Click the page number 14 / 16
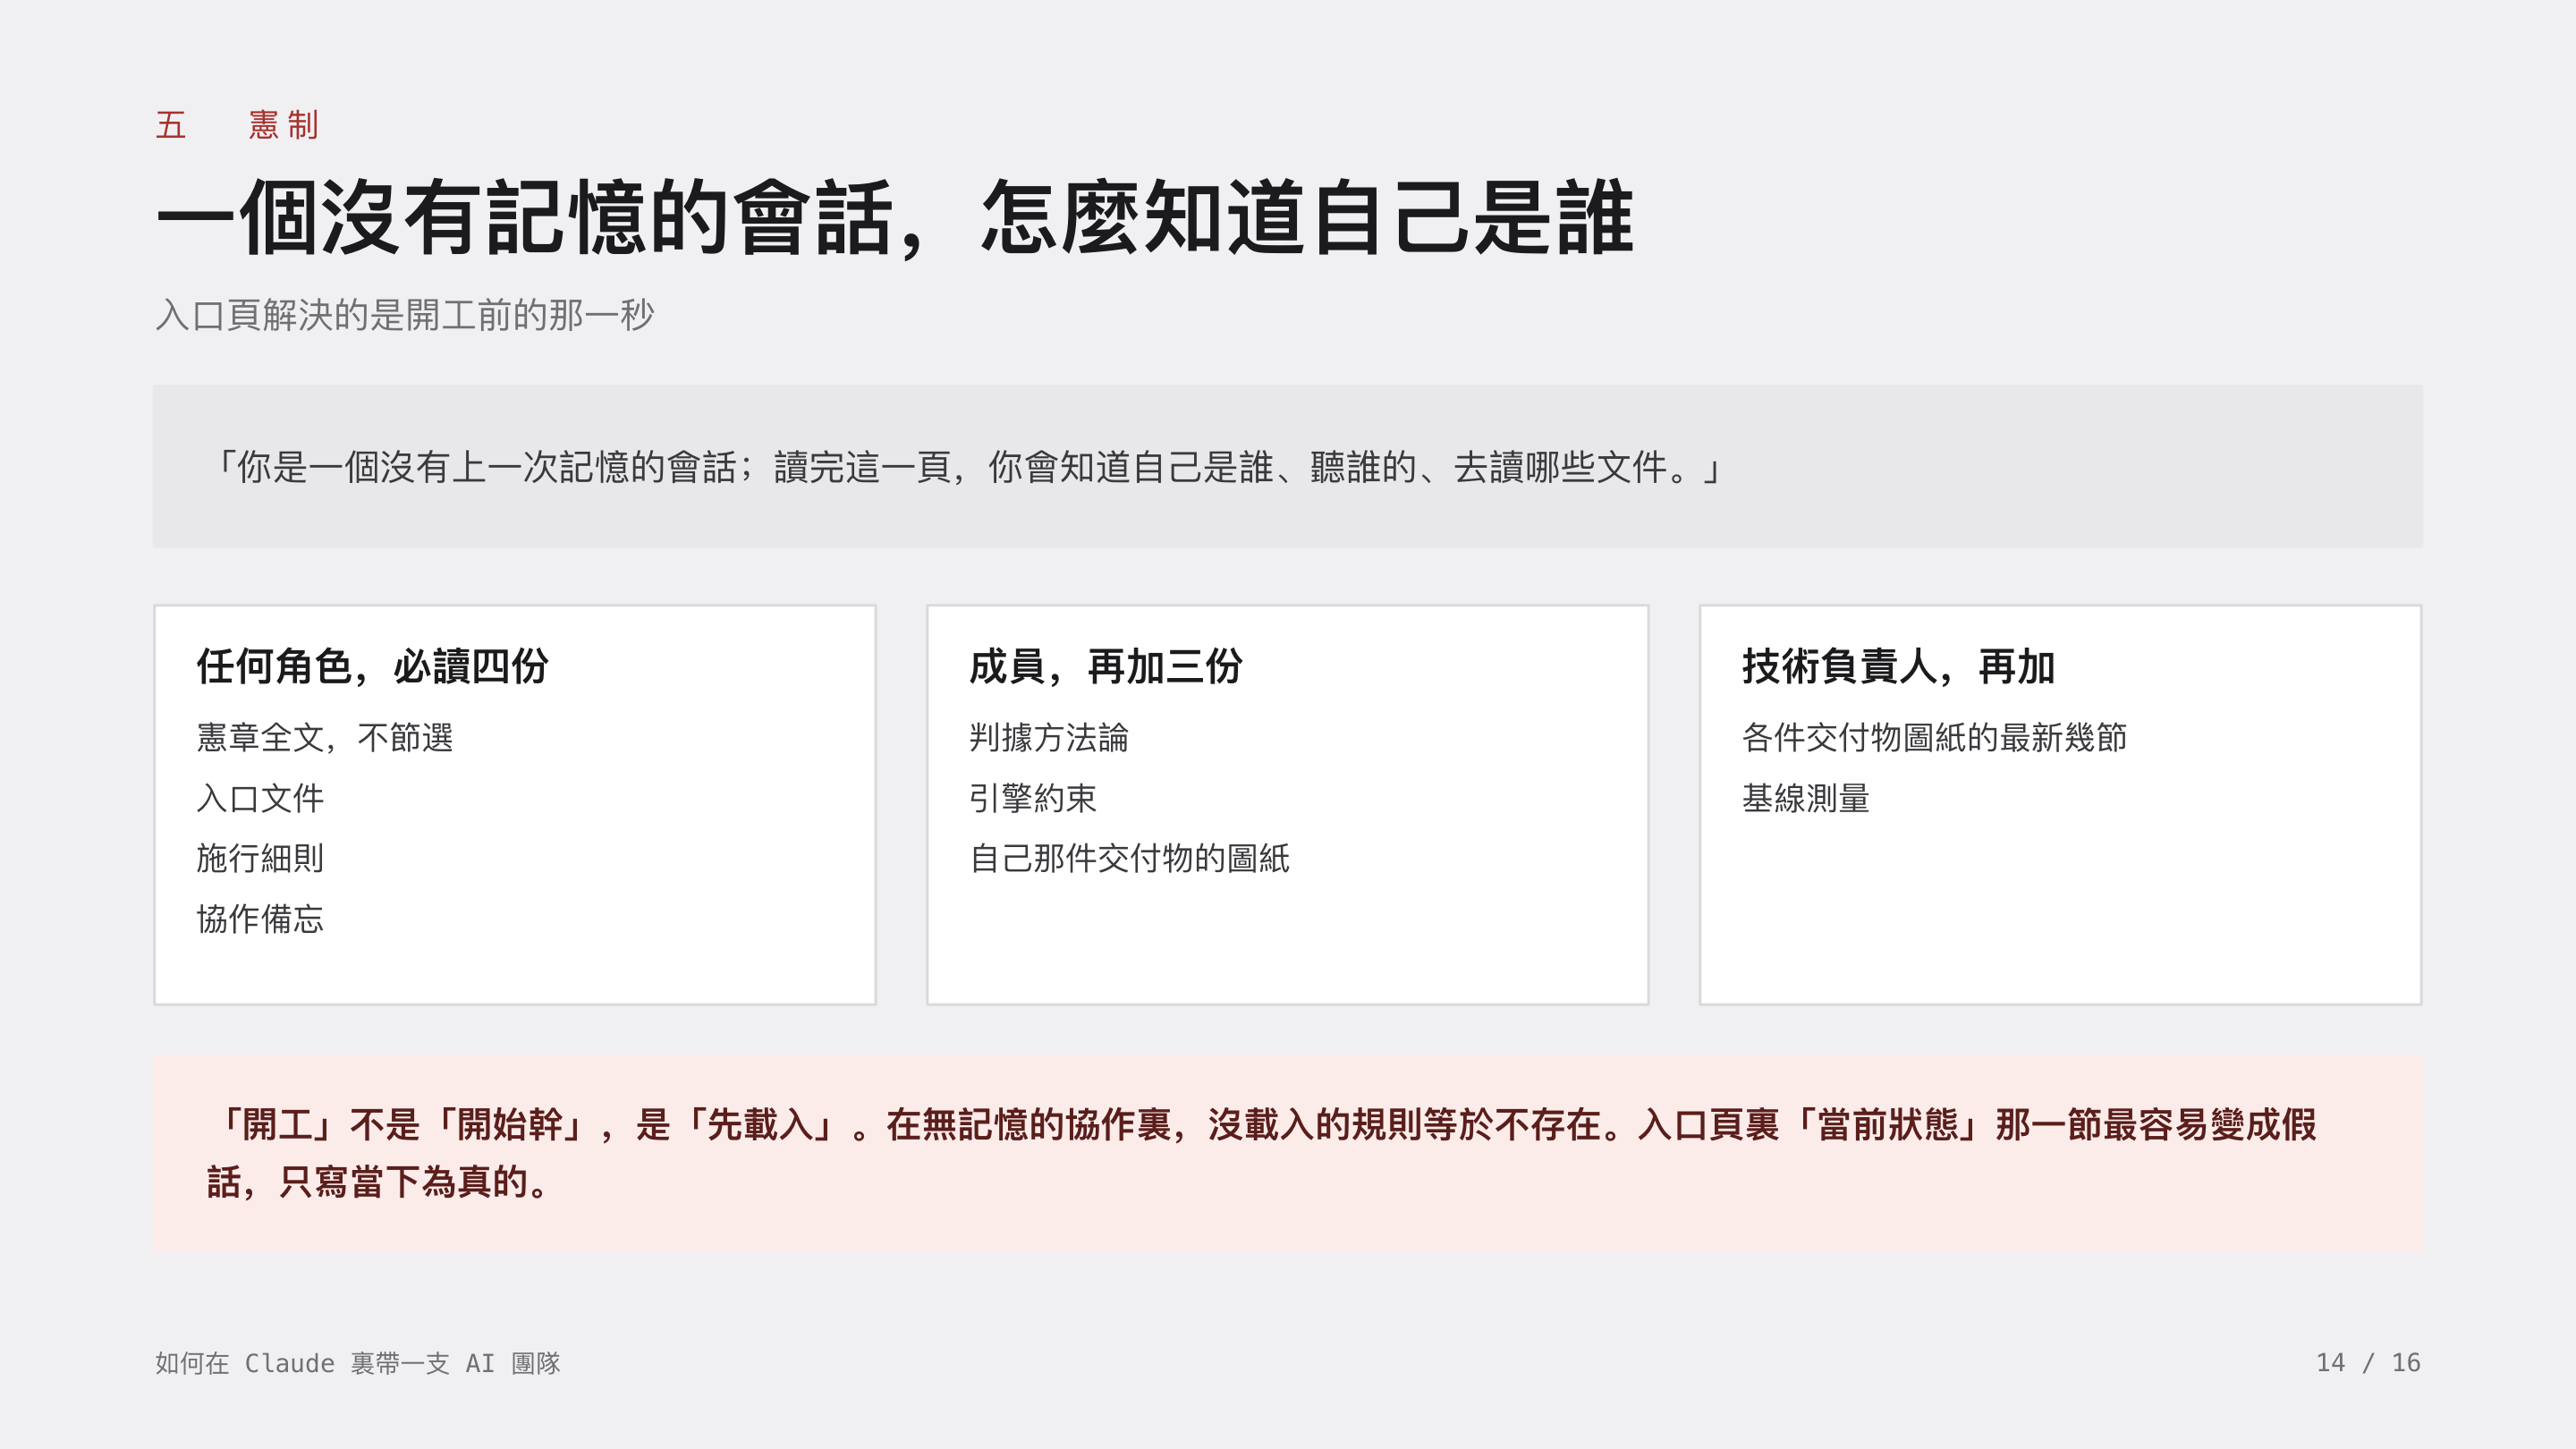Viewport: 2576px width, 1449px height. click(2368, 1363)
